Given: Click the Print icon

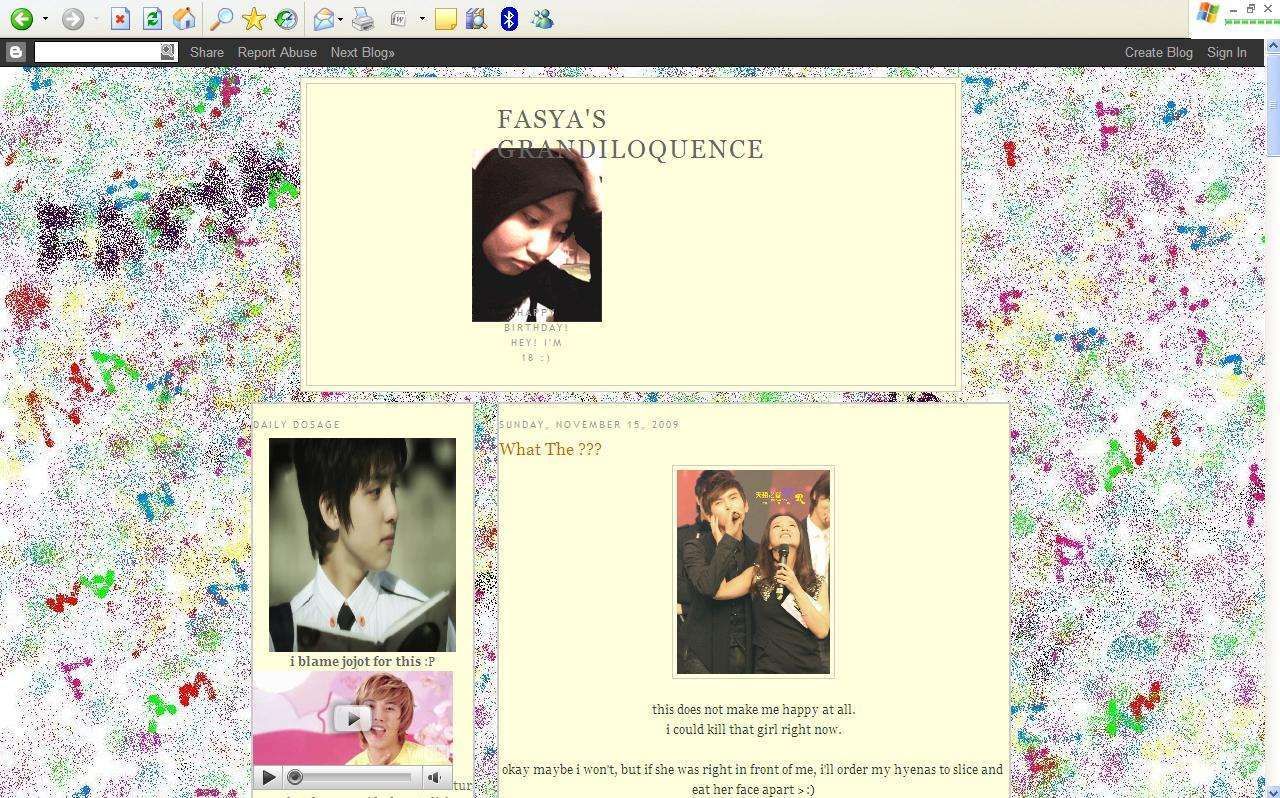Looking at the screenshot, I should (364, 19).
